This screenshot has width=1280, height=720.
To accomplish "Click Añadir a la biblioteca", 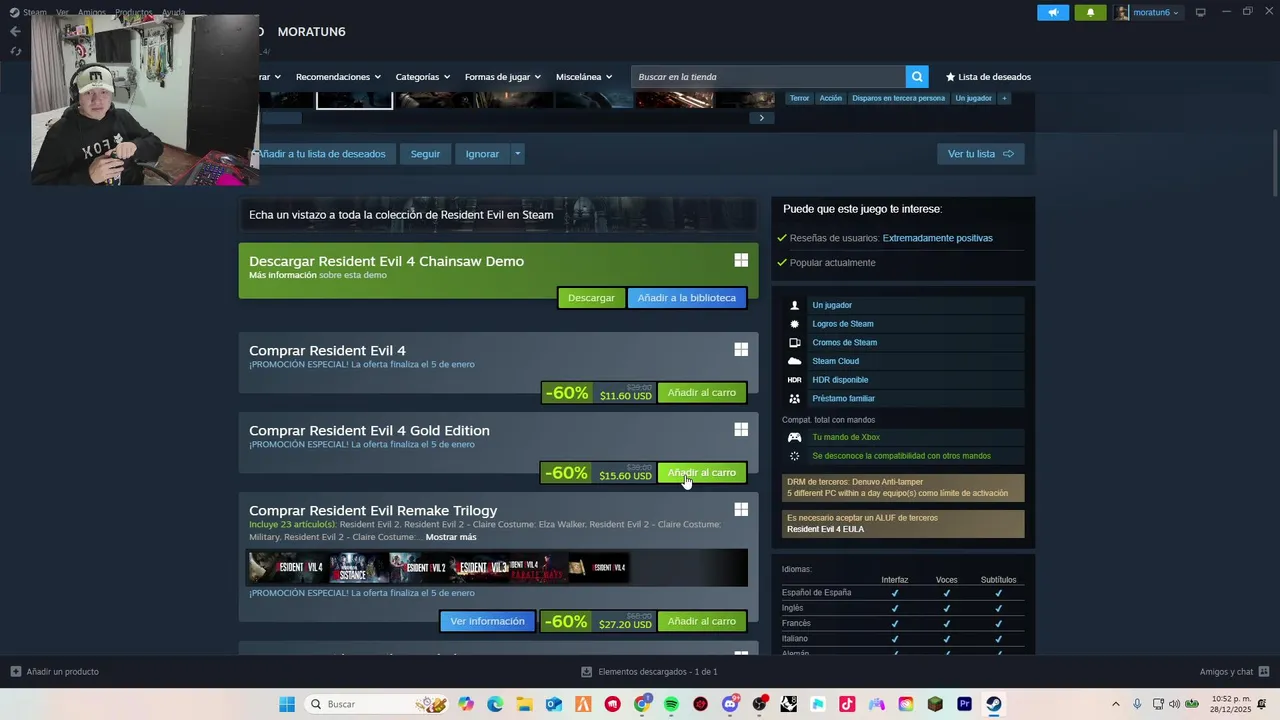I will pos(686,298).
